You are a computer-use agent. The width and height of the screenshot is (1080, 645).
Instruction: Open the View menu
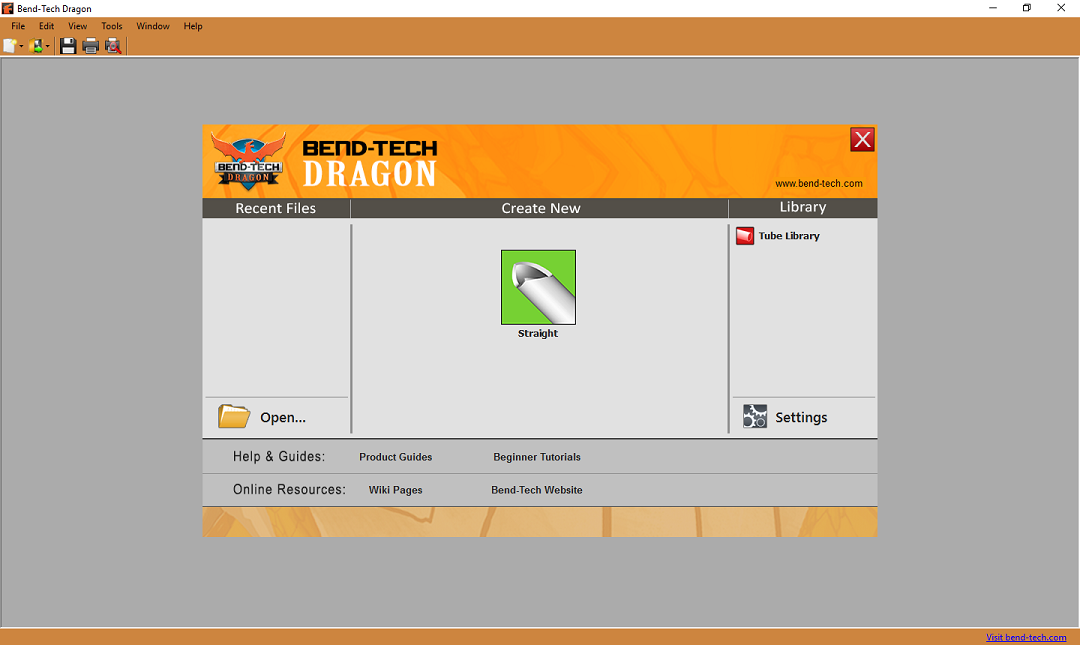[x=77, y=26]
